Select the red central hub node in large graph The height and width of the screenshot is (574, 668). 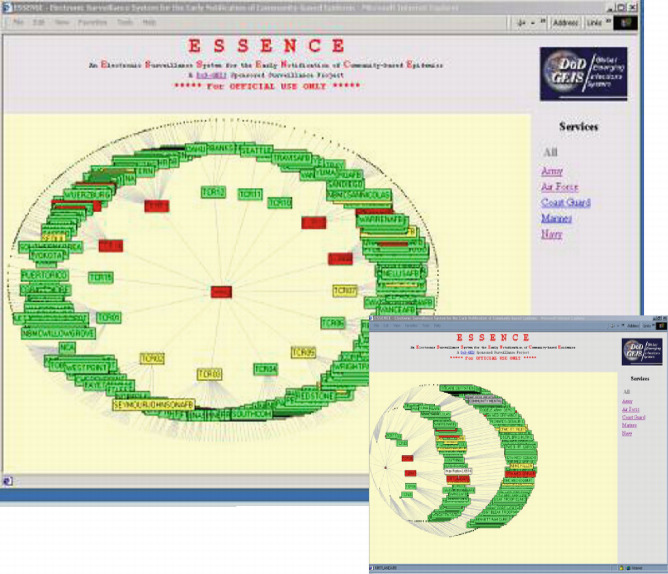(x=220, y=292)
